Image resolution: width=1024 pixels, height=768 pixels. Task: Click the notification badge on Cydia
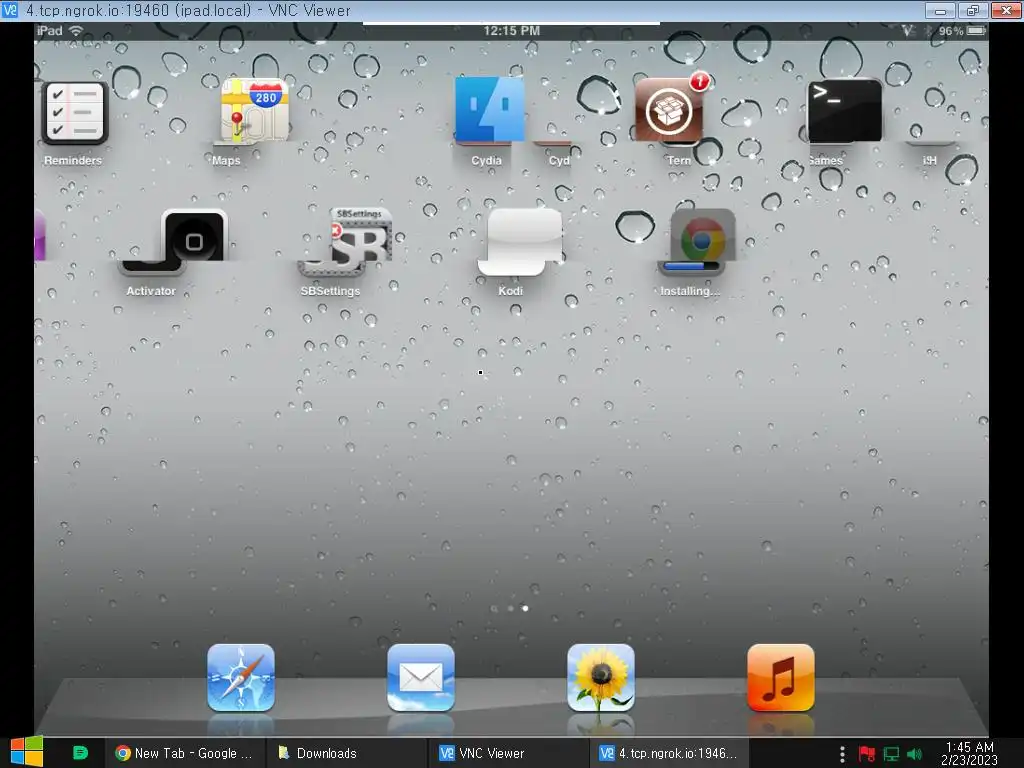[x=699, y=81]
